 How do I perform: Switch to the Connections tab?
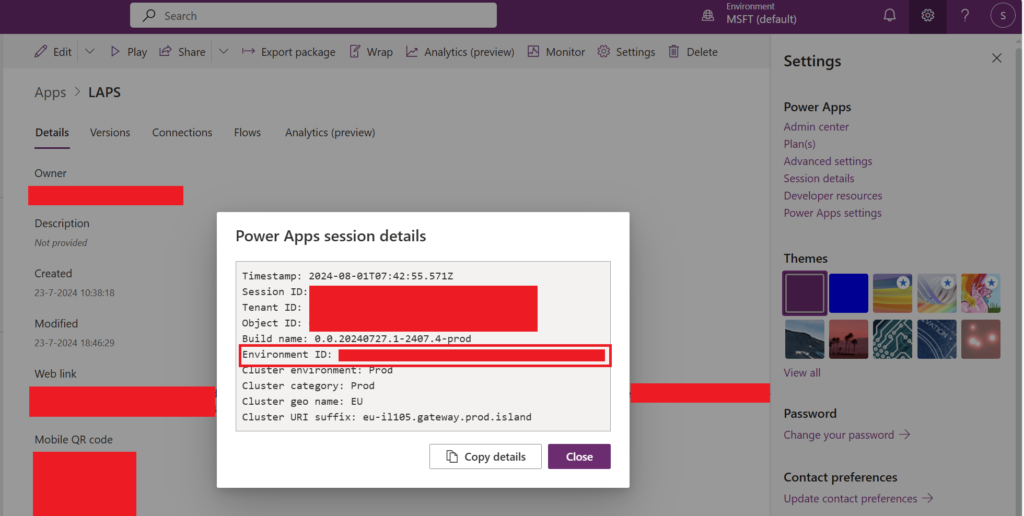[182, 132]
